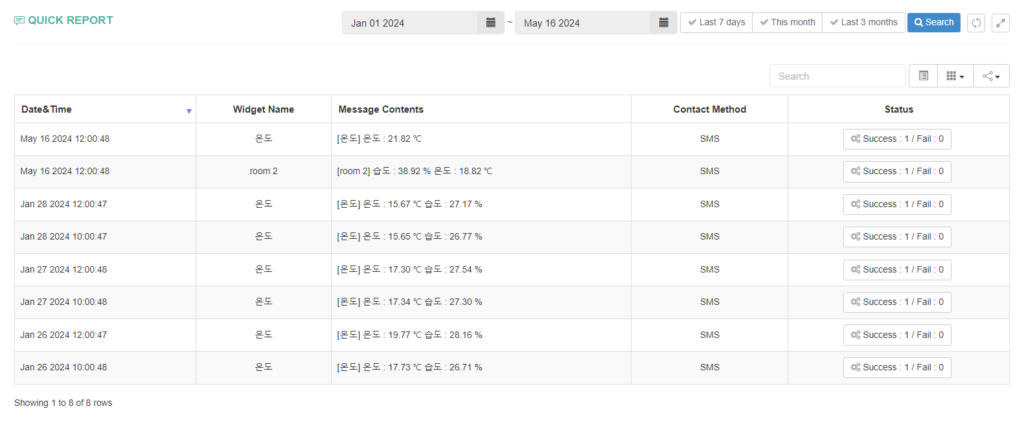Click the blue Search button
Screen dimensions: 1024x426
[x=934, y=22]
